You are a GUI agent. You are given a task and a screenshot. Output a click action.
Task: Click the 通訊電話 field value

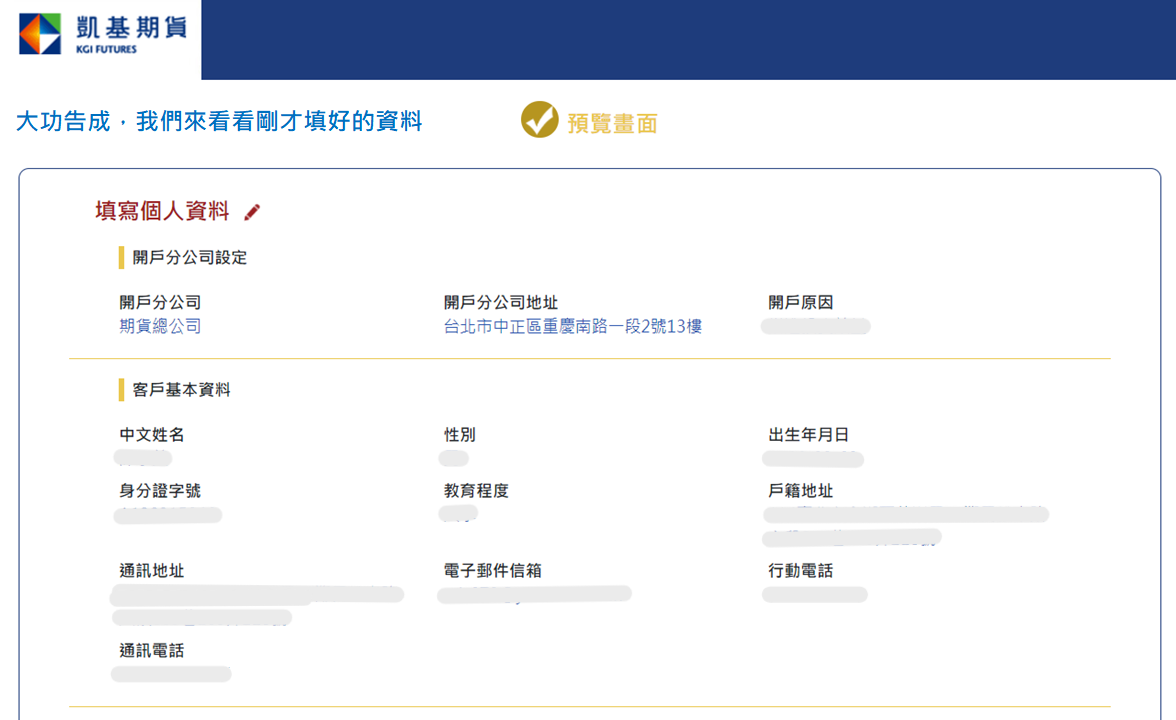tap(171, 674)
